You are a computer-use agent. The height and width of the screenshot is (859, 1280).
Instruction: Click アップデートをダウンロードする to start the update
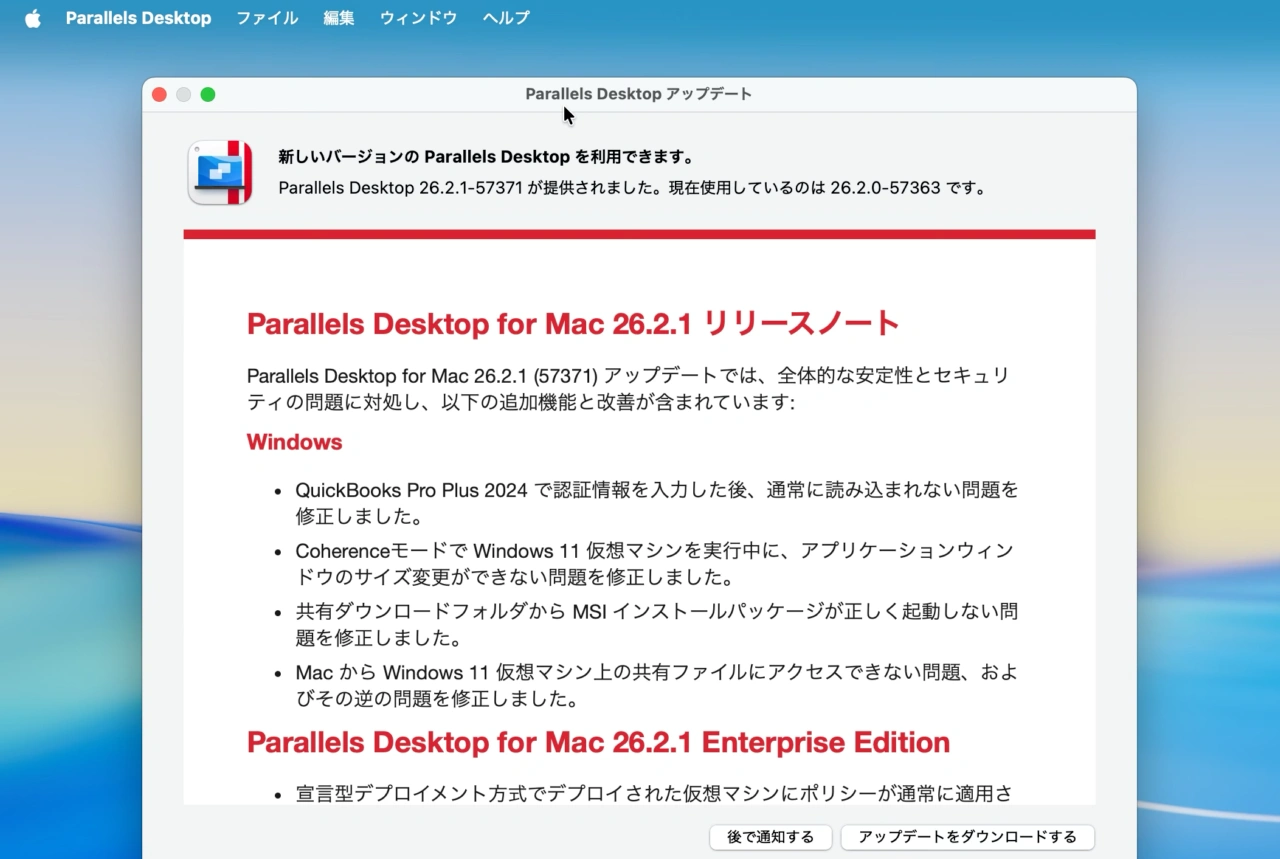pos(966,837)
